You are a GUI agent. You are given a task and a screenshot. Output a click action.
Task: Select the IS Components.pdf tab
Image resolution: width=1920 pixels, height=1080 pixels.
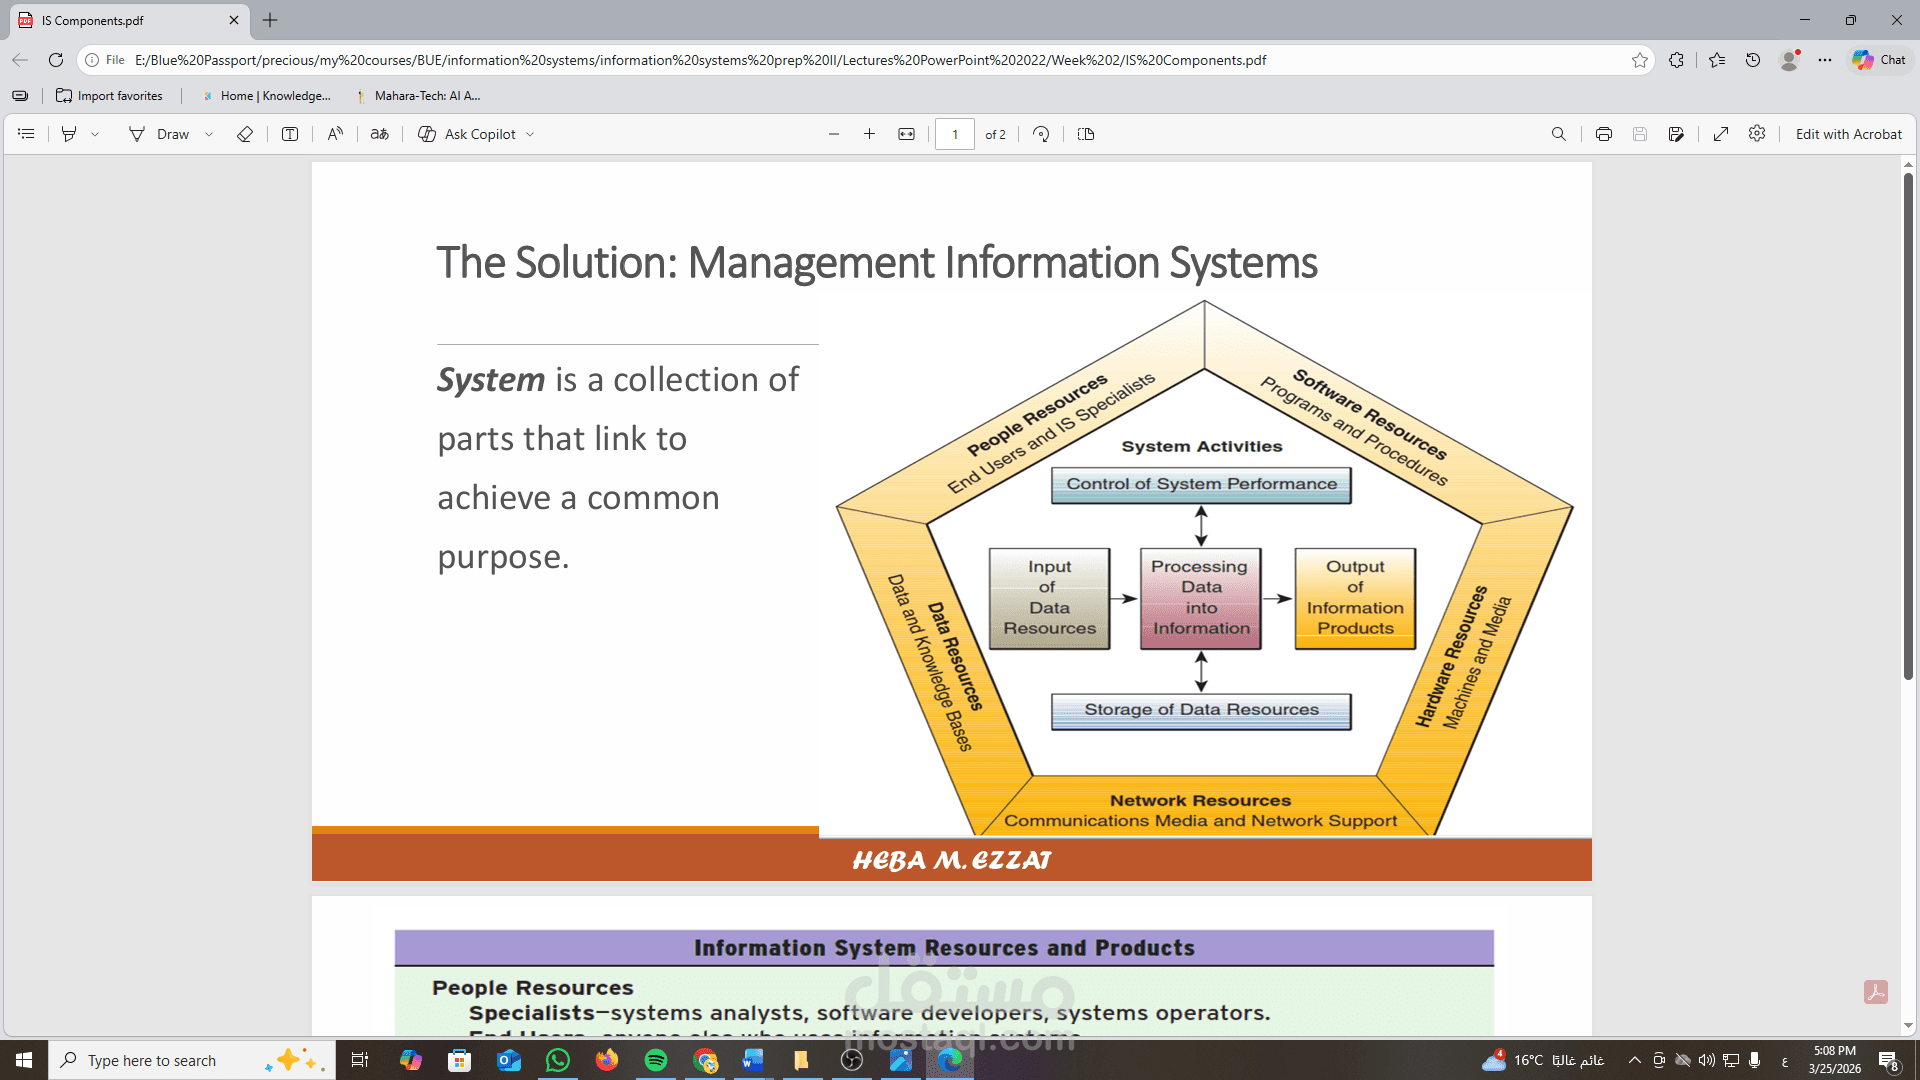point(120,20)
